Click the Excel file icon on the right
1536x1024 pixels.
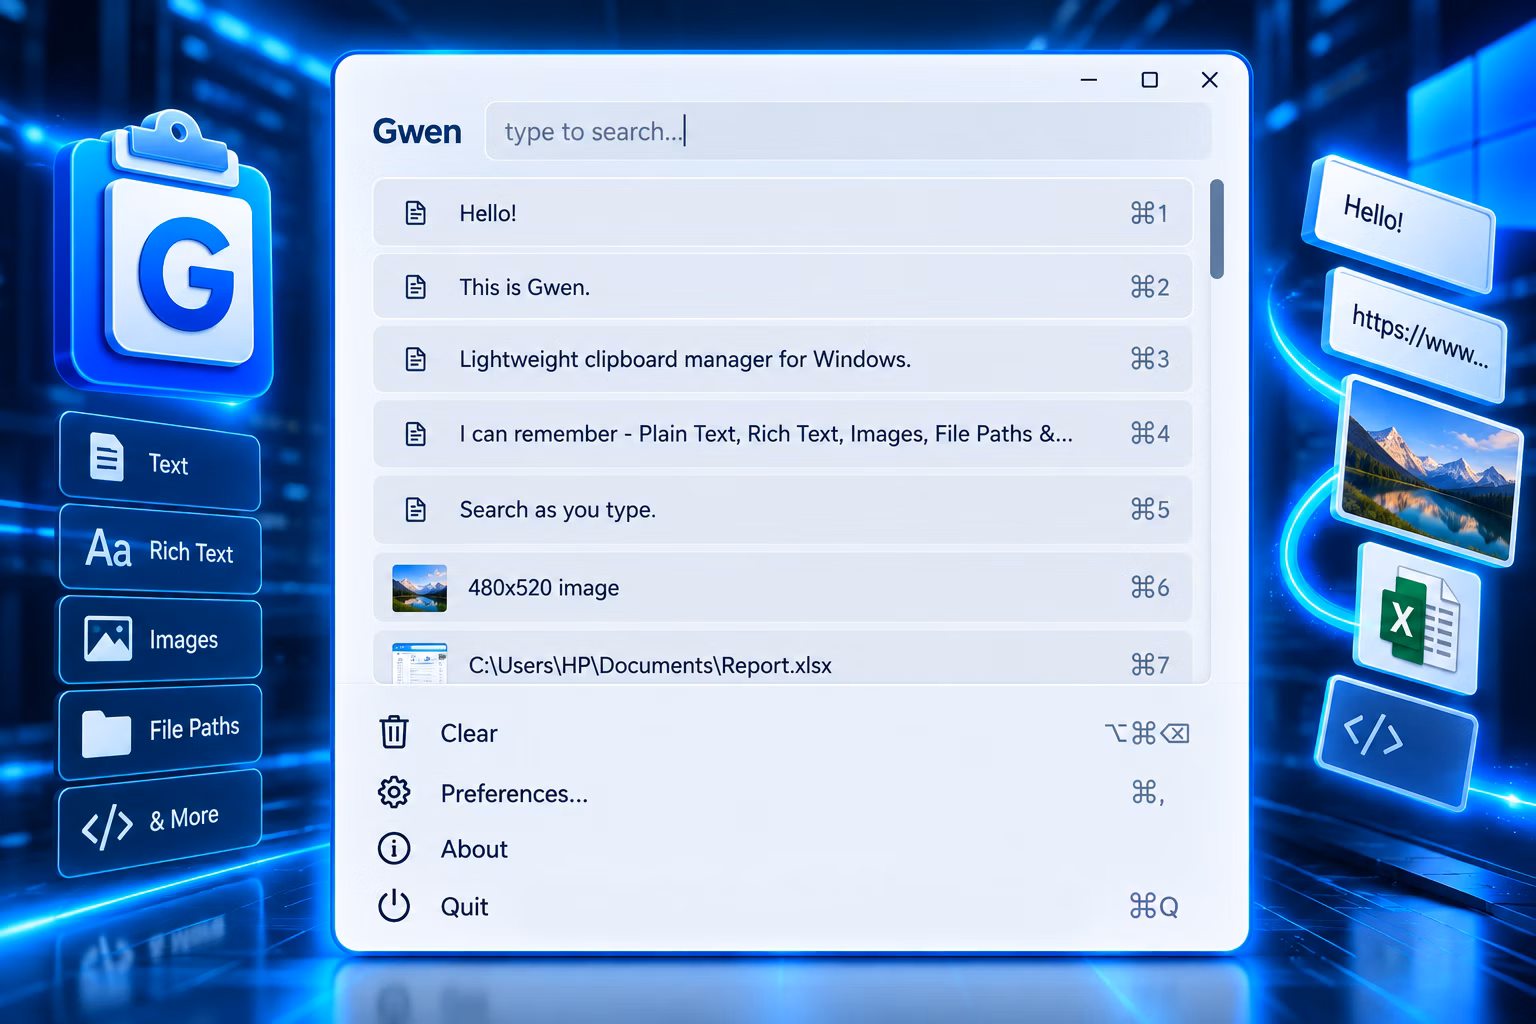(1418, 620)
